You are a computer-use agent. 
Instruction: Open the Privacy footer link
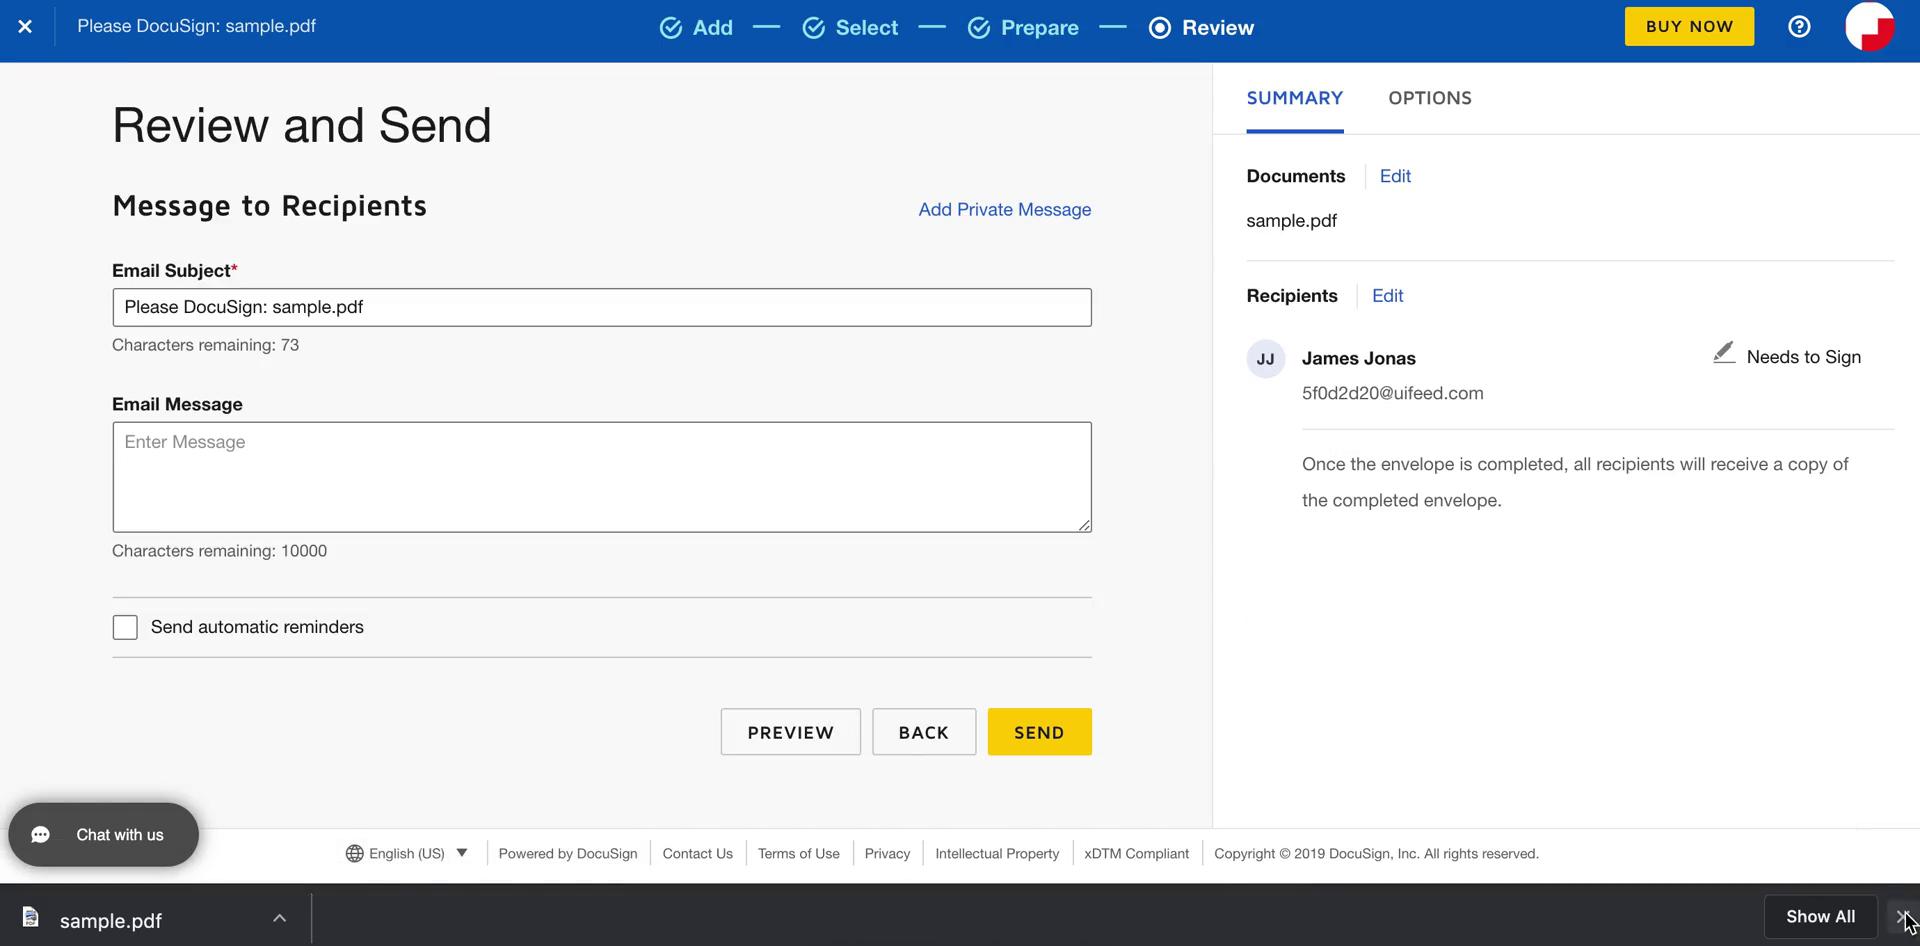[888, 854]
